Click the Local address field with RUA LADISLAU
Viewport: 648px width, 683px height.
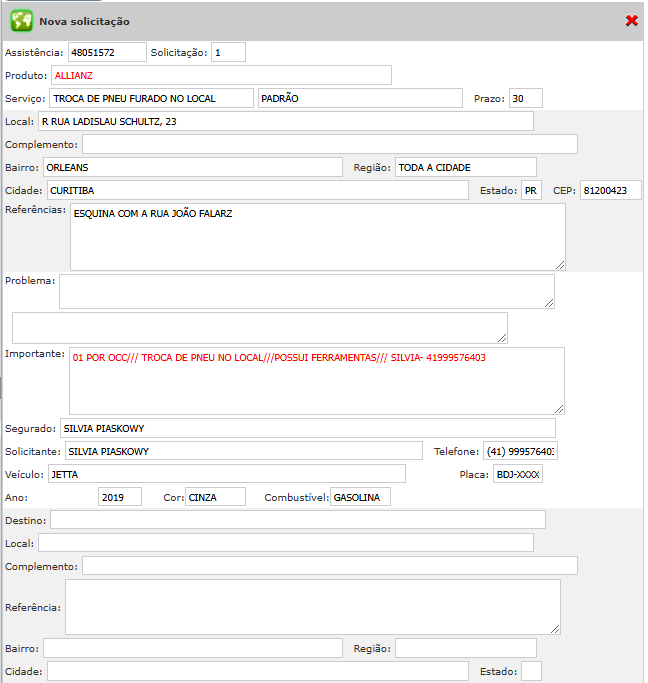[285, 121]
